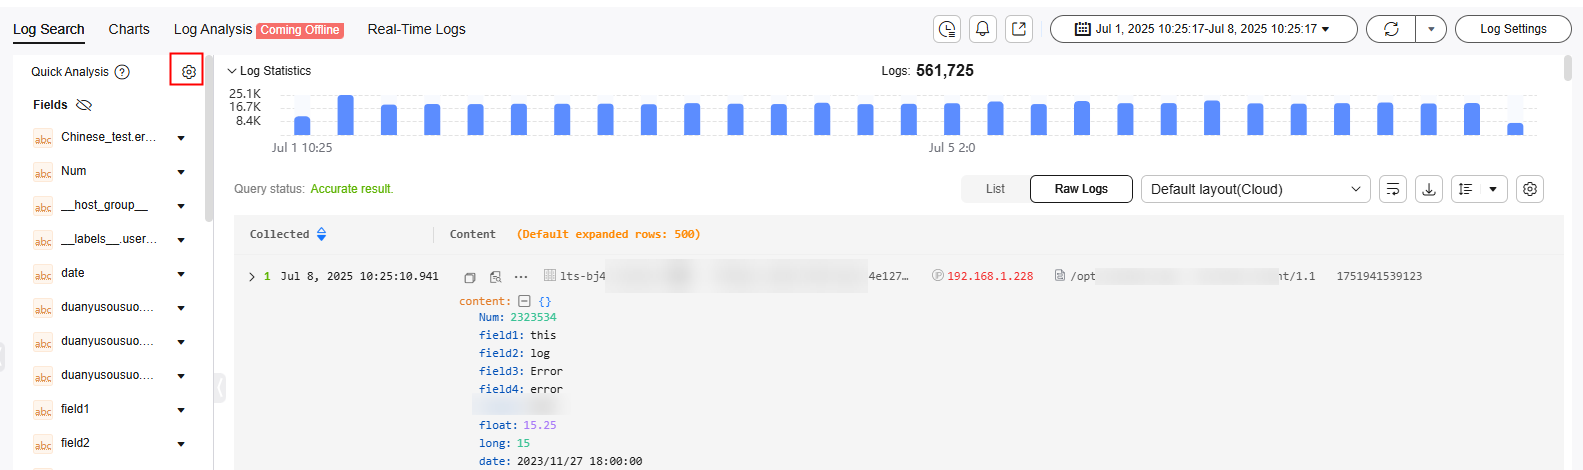1583x470 pixels.
Task: Click the refresh logs icon
Action: pos(1391,29)
